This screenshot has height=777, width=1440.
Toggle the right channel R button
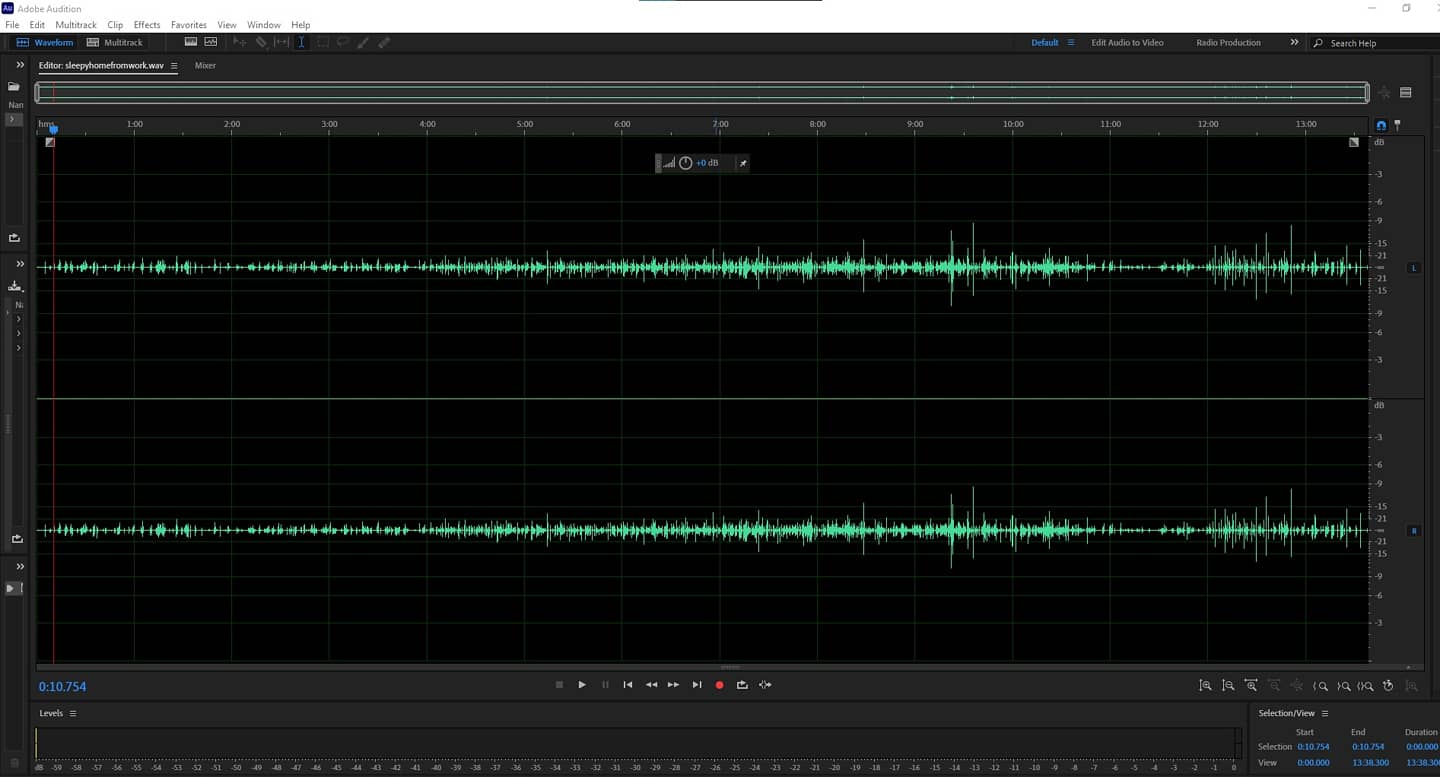tap(1414, 531)
